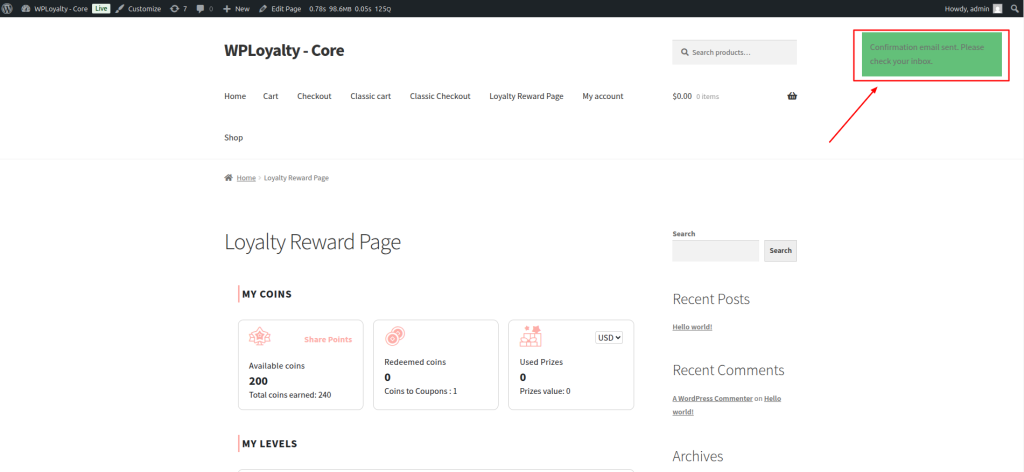Expand the Howdy, admin account menu
The image size is (1024, 472).
point(966,8)
